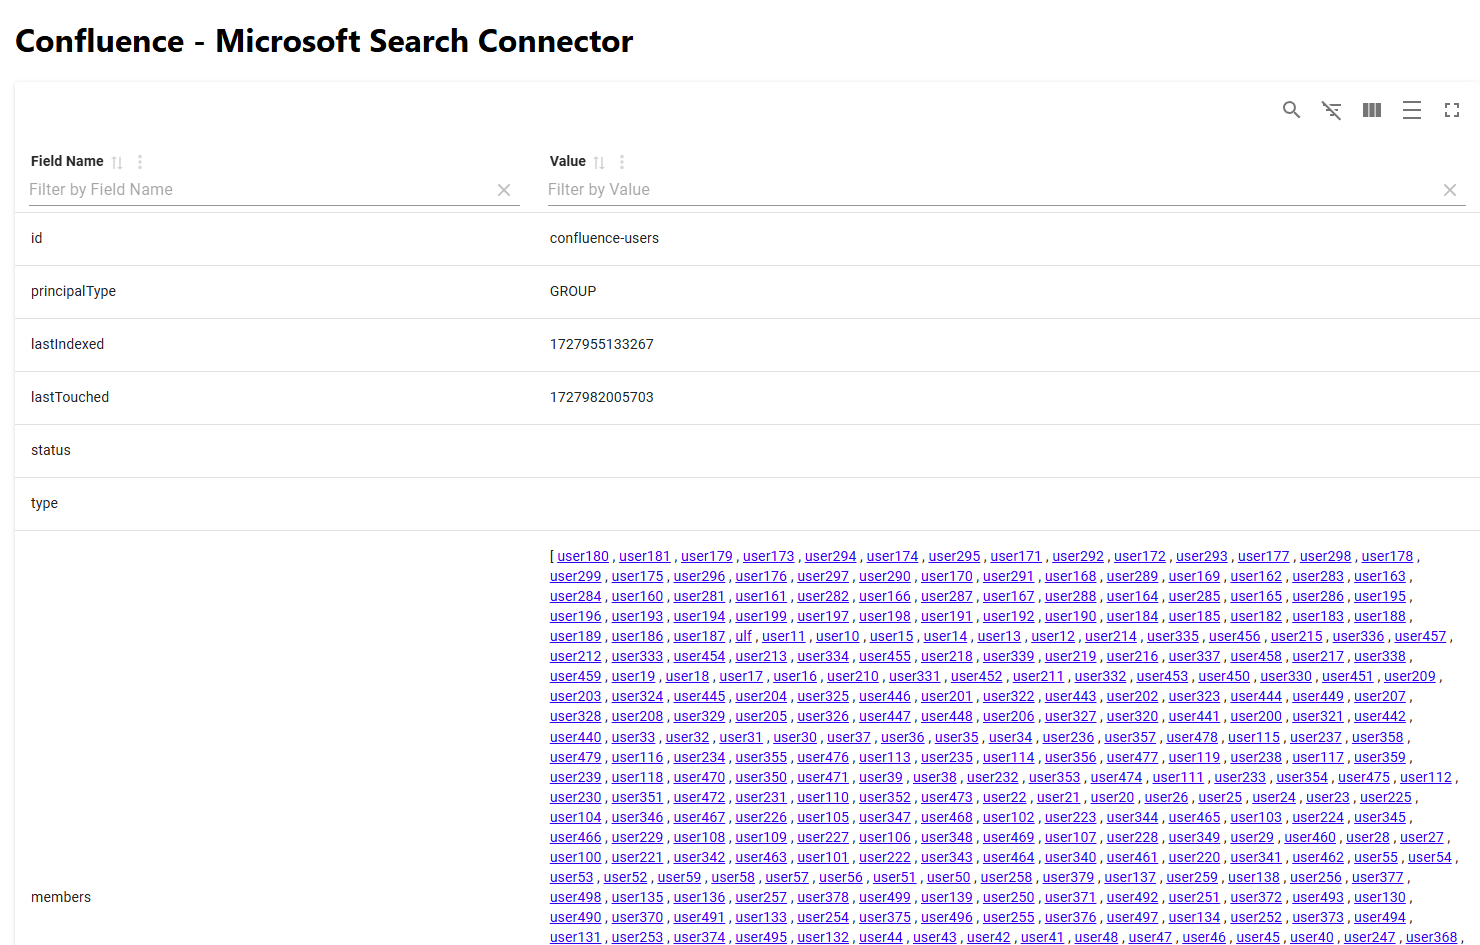Open member link user178

1387,556
